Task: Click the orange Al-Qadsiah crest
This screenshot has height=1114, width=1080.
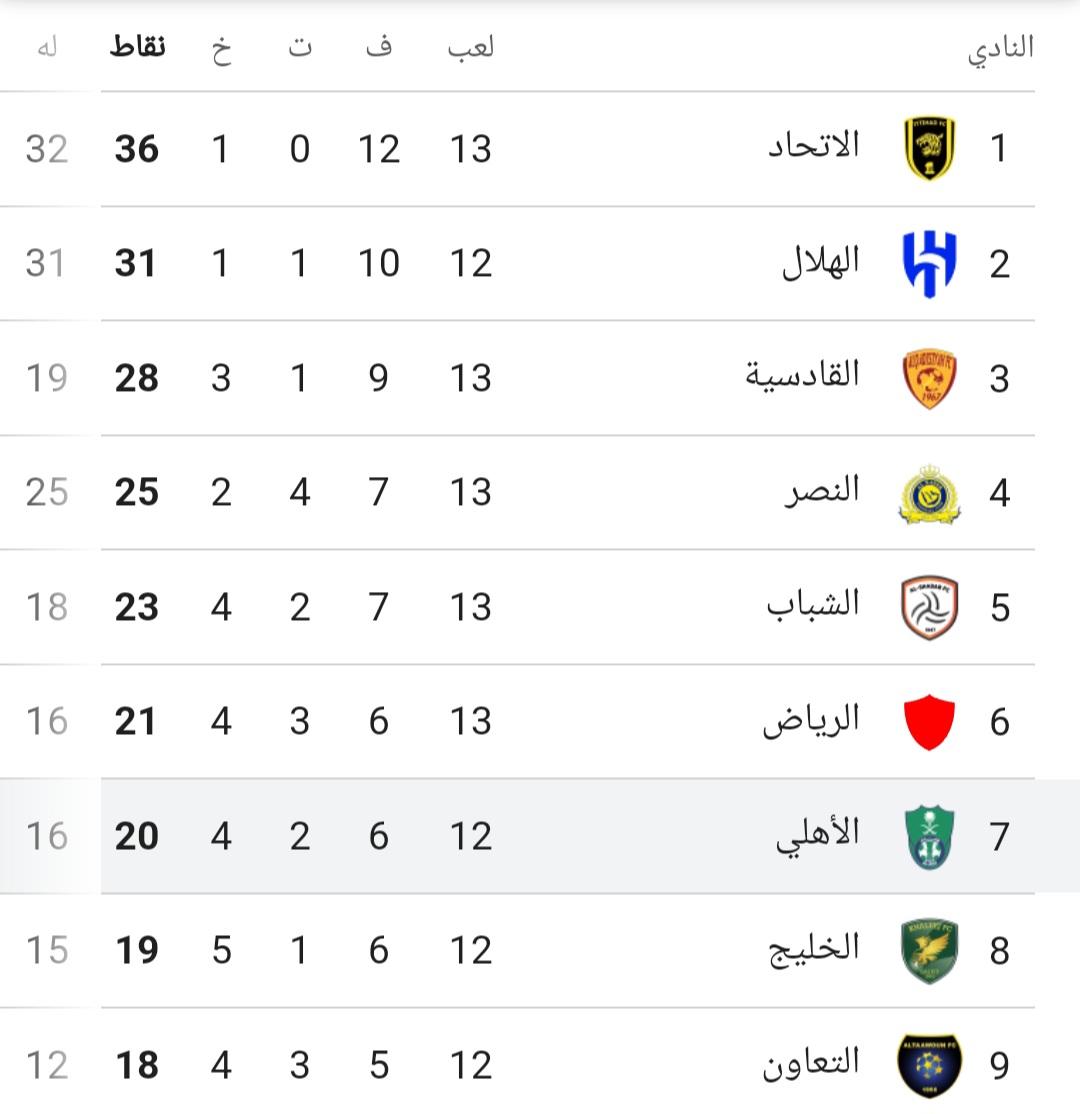Action: click(929, 378)
